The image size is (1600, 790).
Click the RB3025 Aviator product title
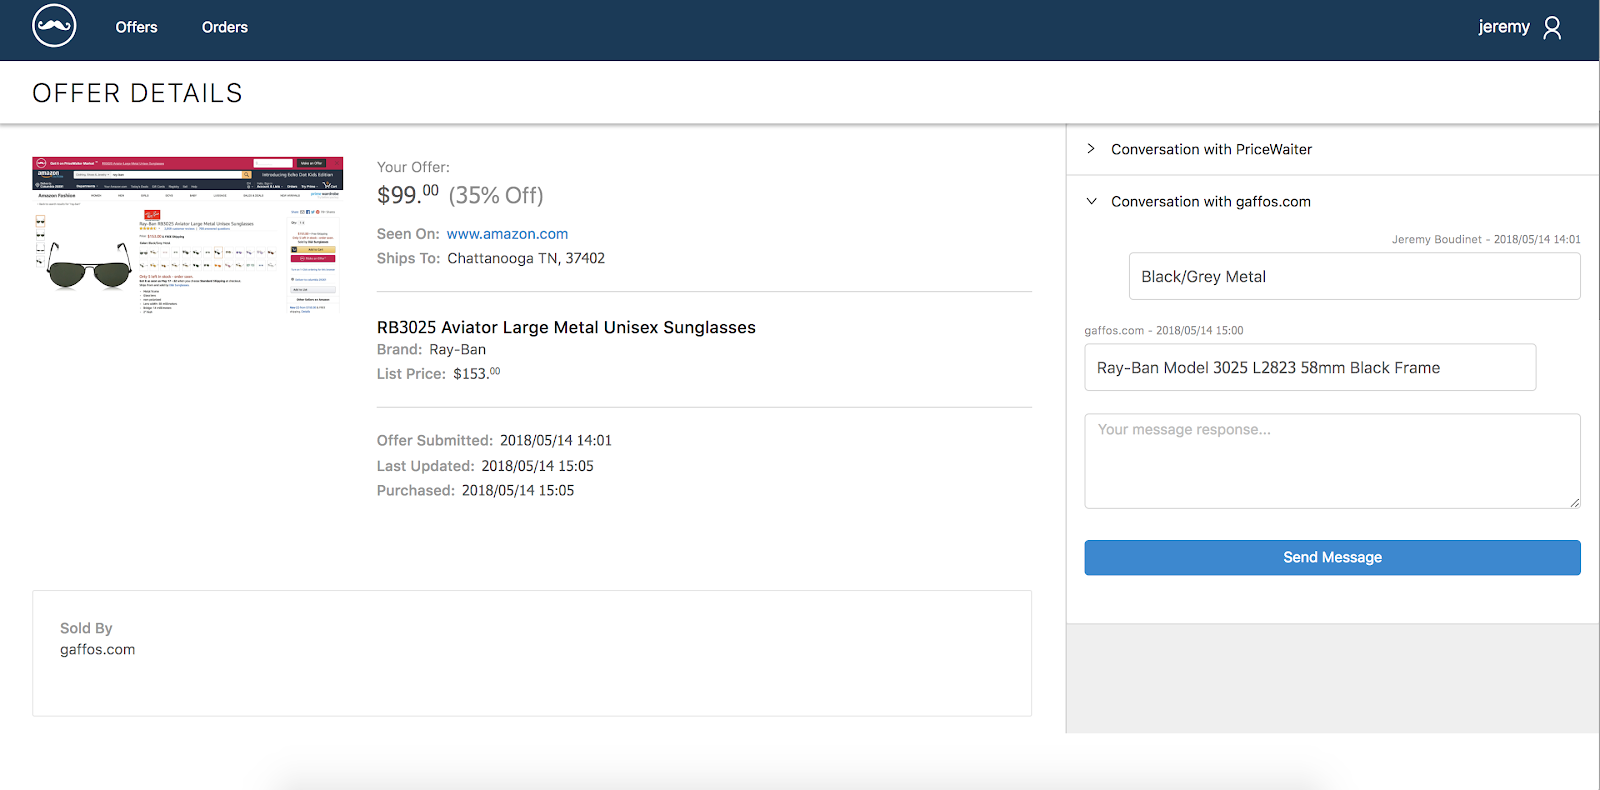coord(566,327)
